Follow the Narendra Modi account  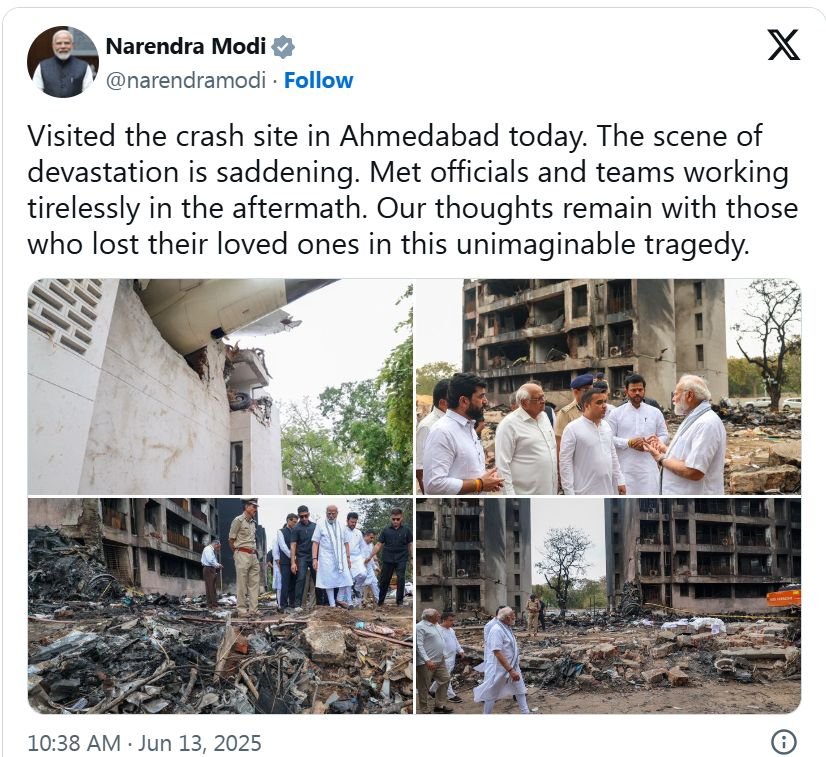318,81
